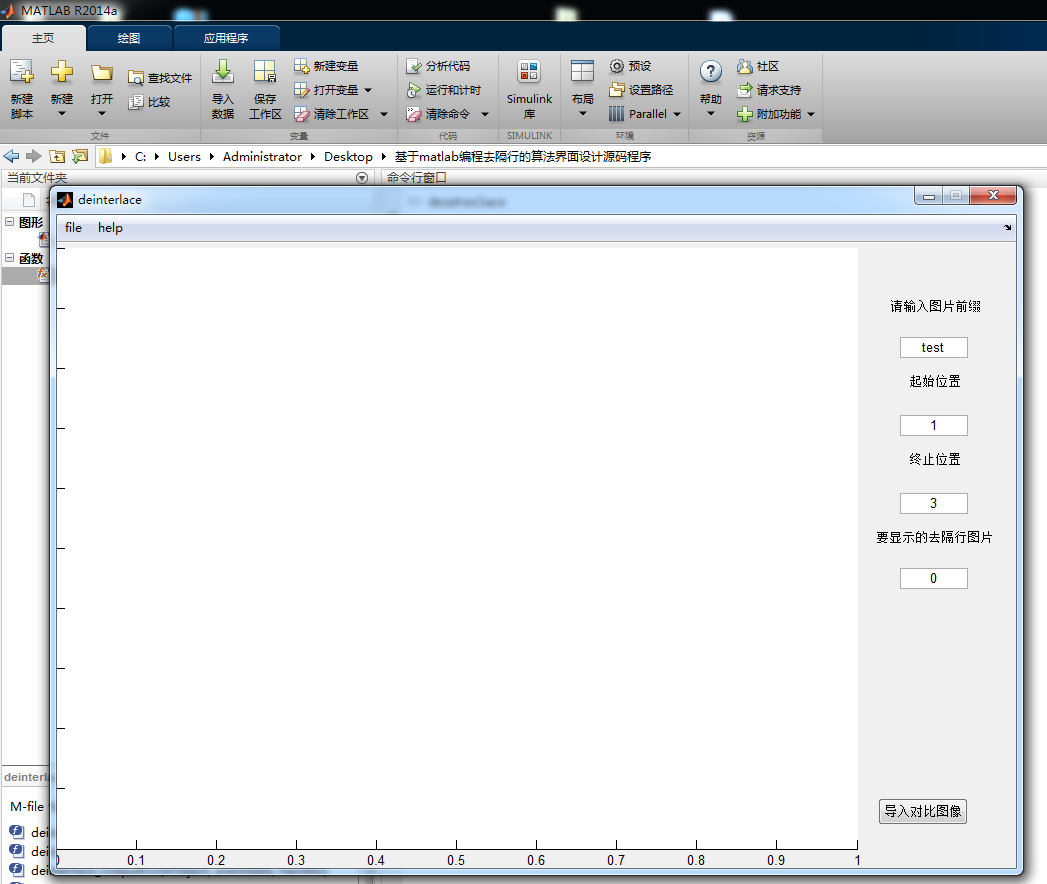The image size is (1047, 884).
Task: Click the deinterlace menu bar dock arrow
Action: coord(1007,228)
